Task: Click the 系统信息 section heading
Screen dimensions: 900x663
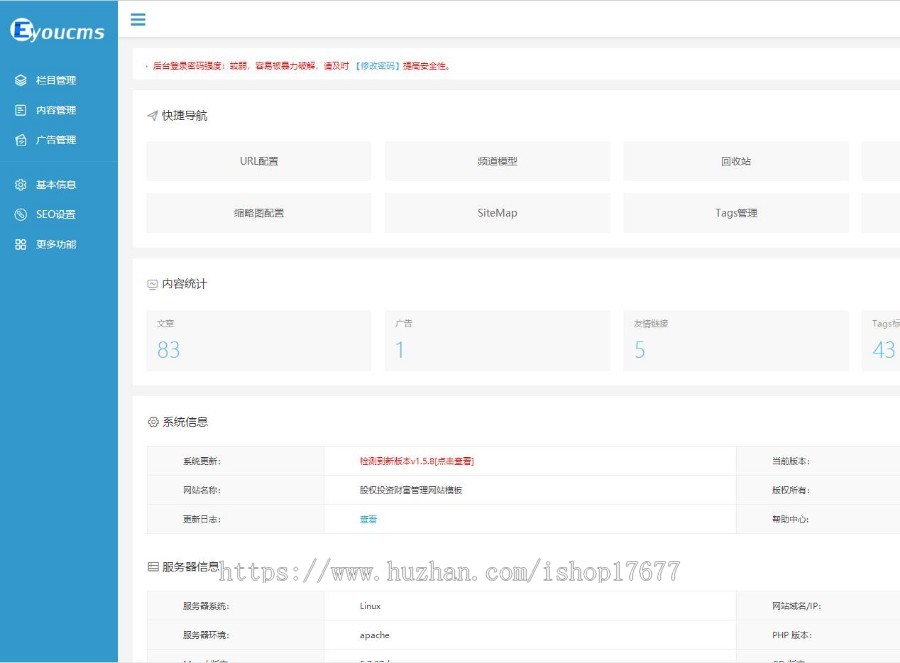Action: [x=185, y=422]
